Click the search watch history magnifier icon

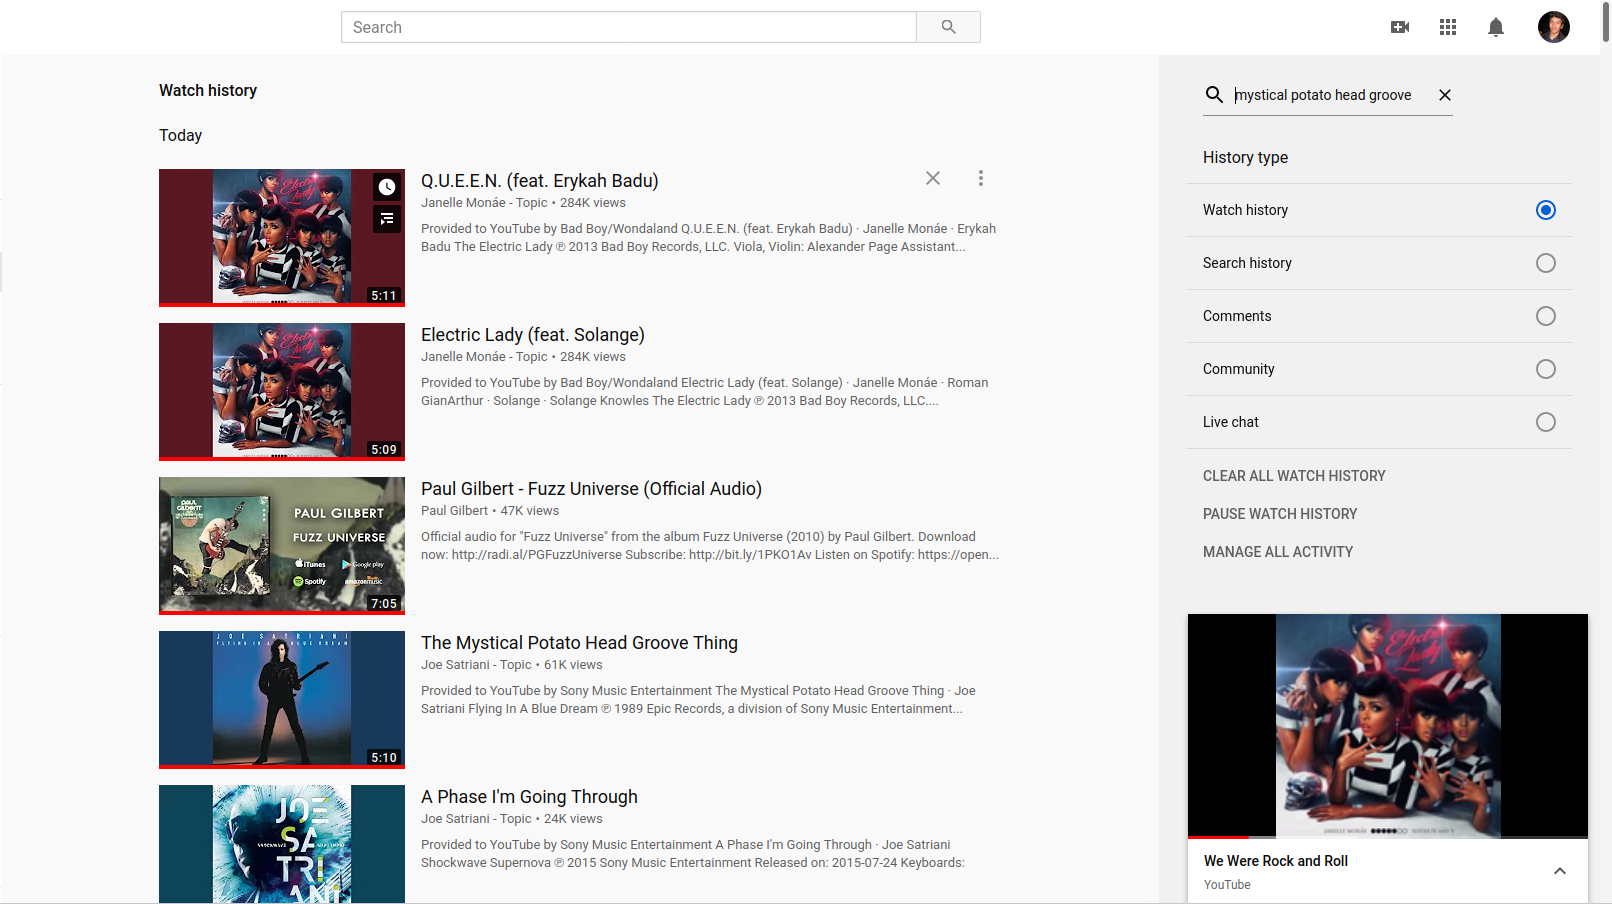[1214, 95]
